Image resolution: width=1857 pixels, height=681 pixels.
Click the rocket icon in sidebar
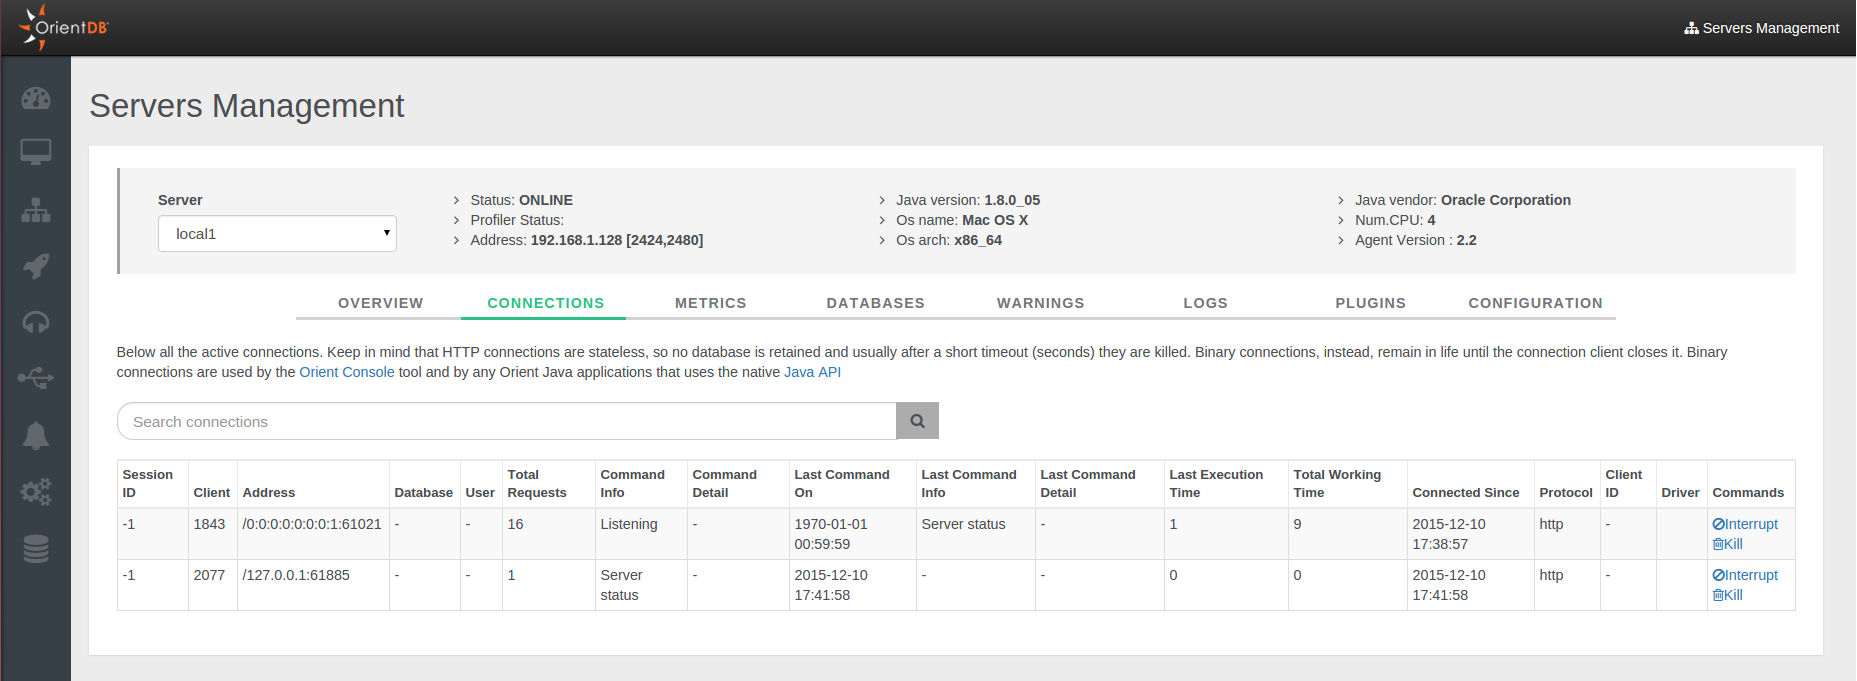(36, 266)
